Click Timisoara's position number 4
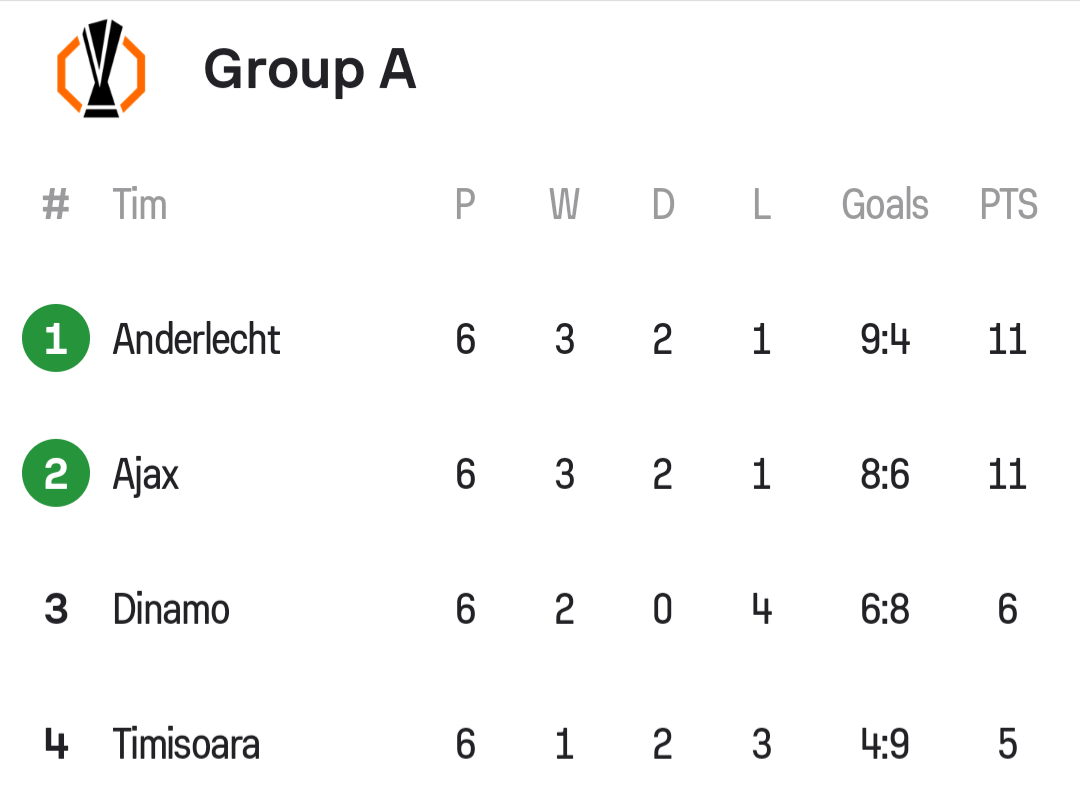Screen dimensions: 1080x794 tap(56, 744)
